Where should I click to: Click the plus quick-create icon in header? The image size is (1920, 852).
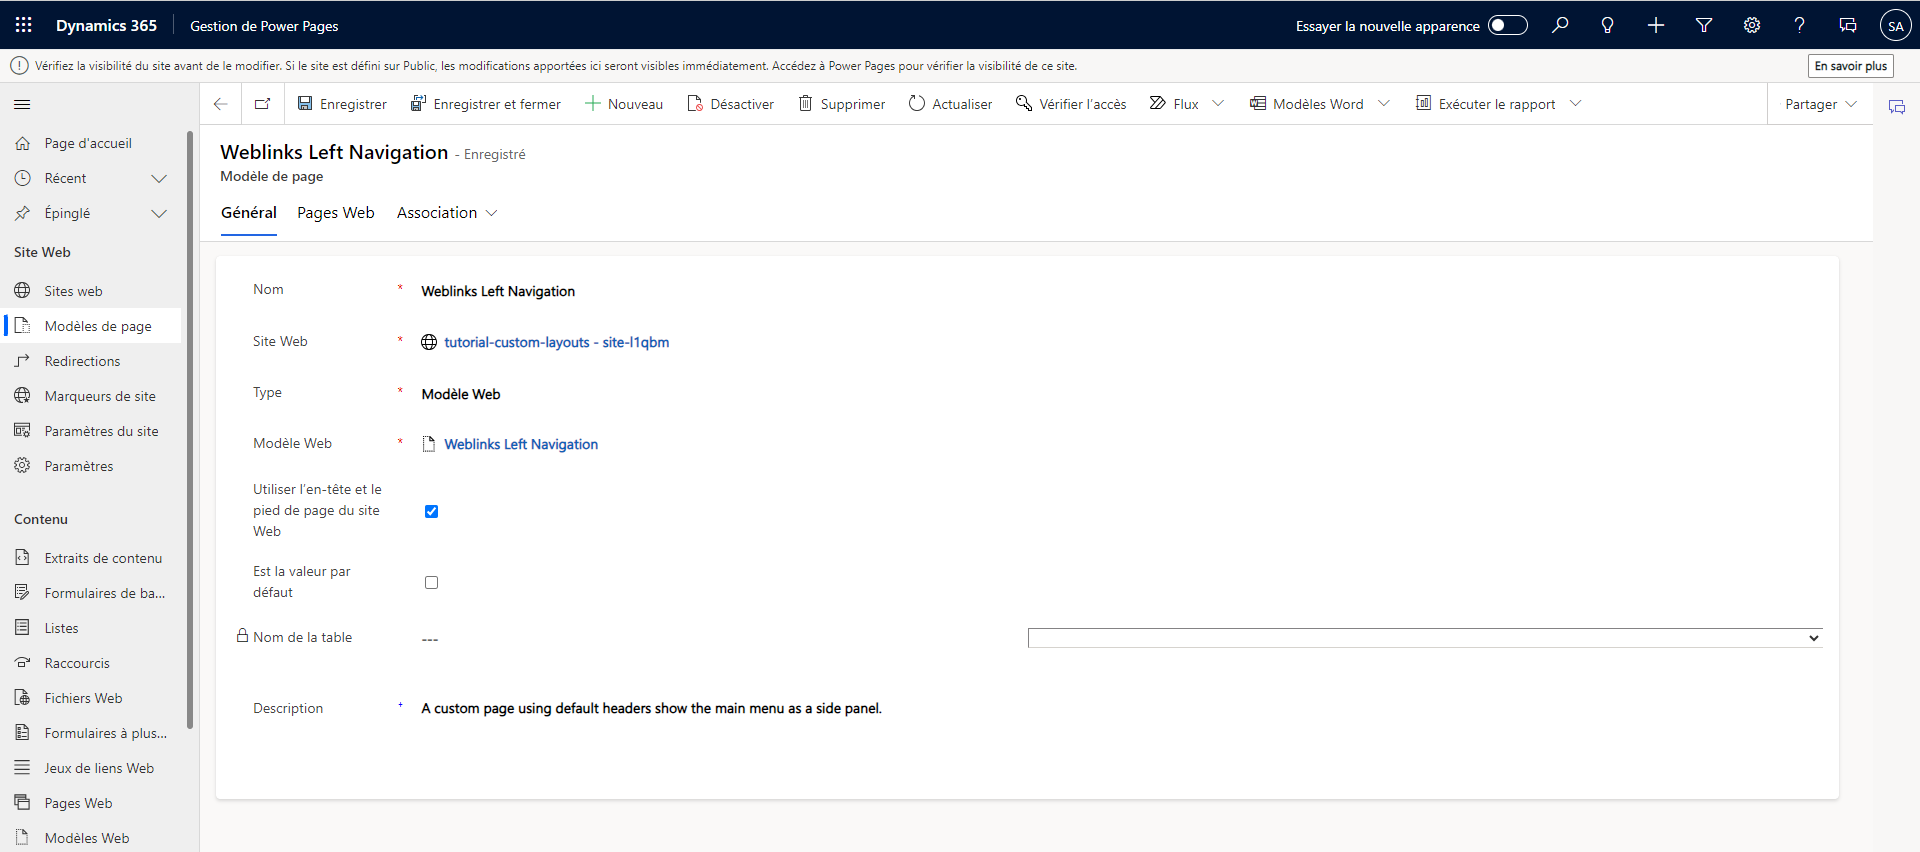click(x=1656, y=25)
